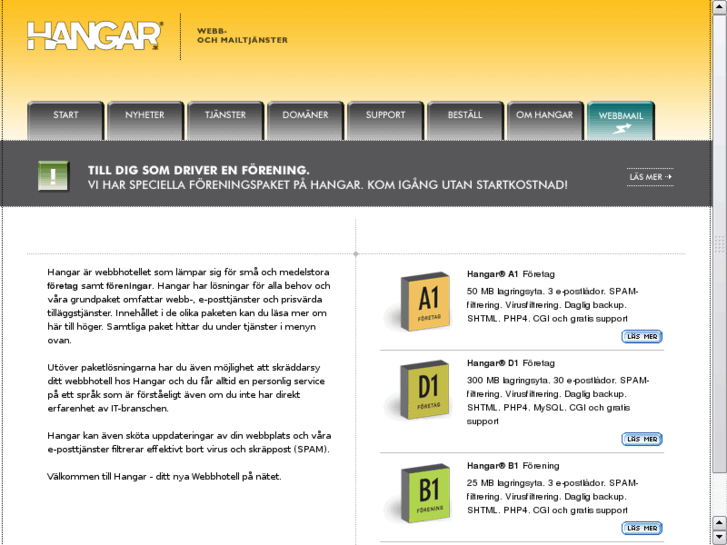Go to the NYHETER tab
Image resolution: width=727 pixels, height=545 pixels.
click(145, 121)
